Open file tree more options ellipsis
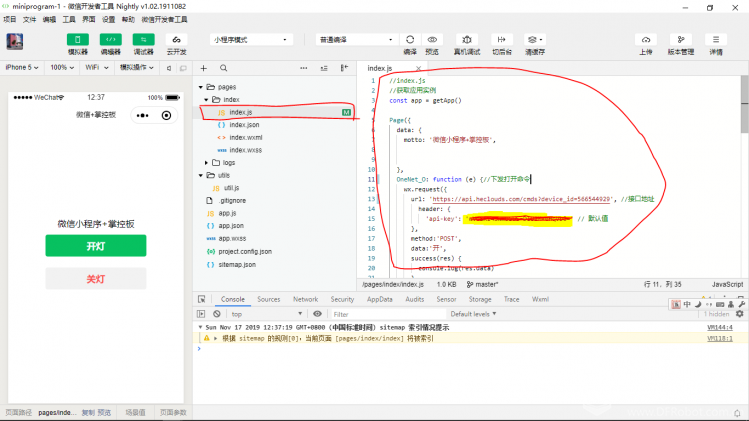 pyautogui.click(x=303, y=68)
